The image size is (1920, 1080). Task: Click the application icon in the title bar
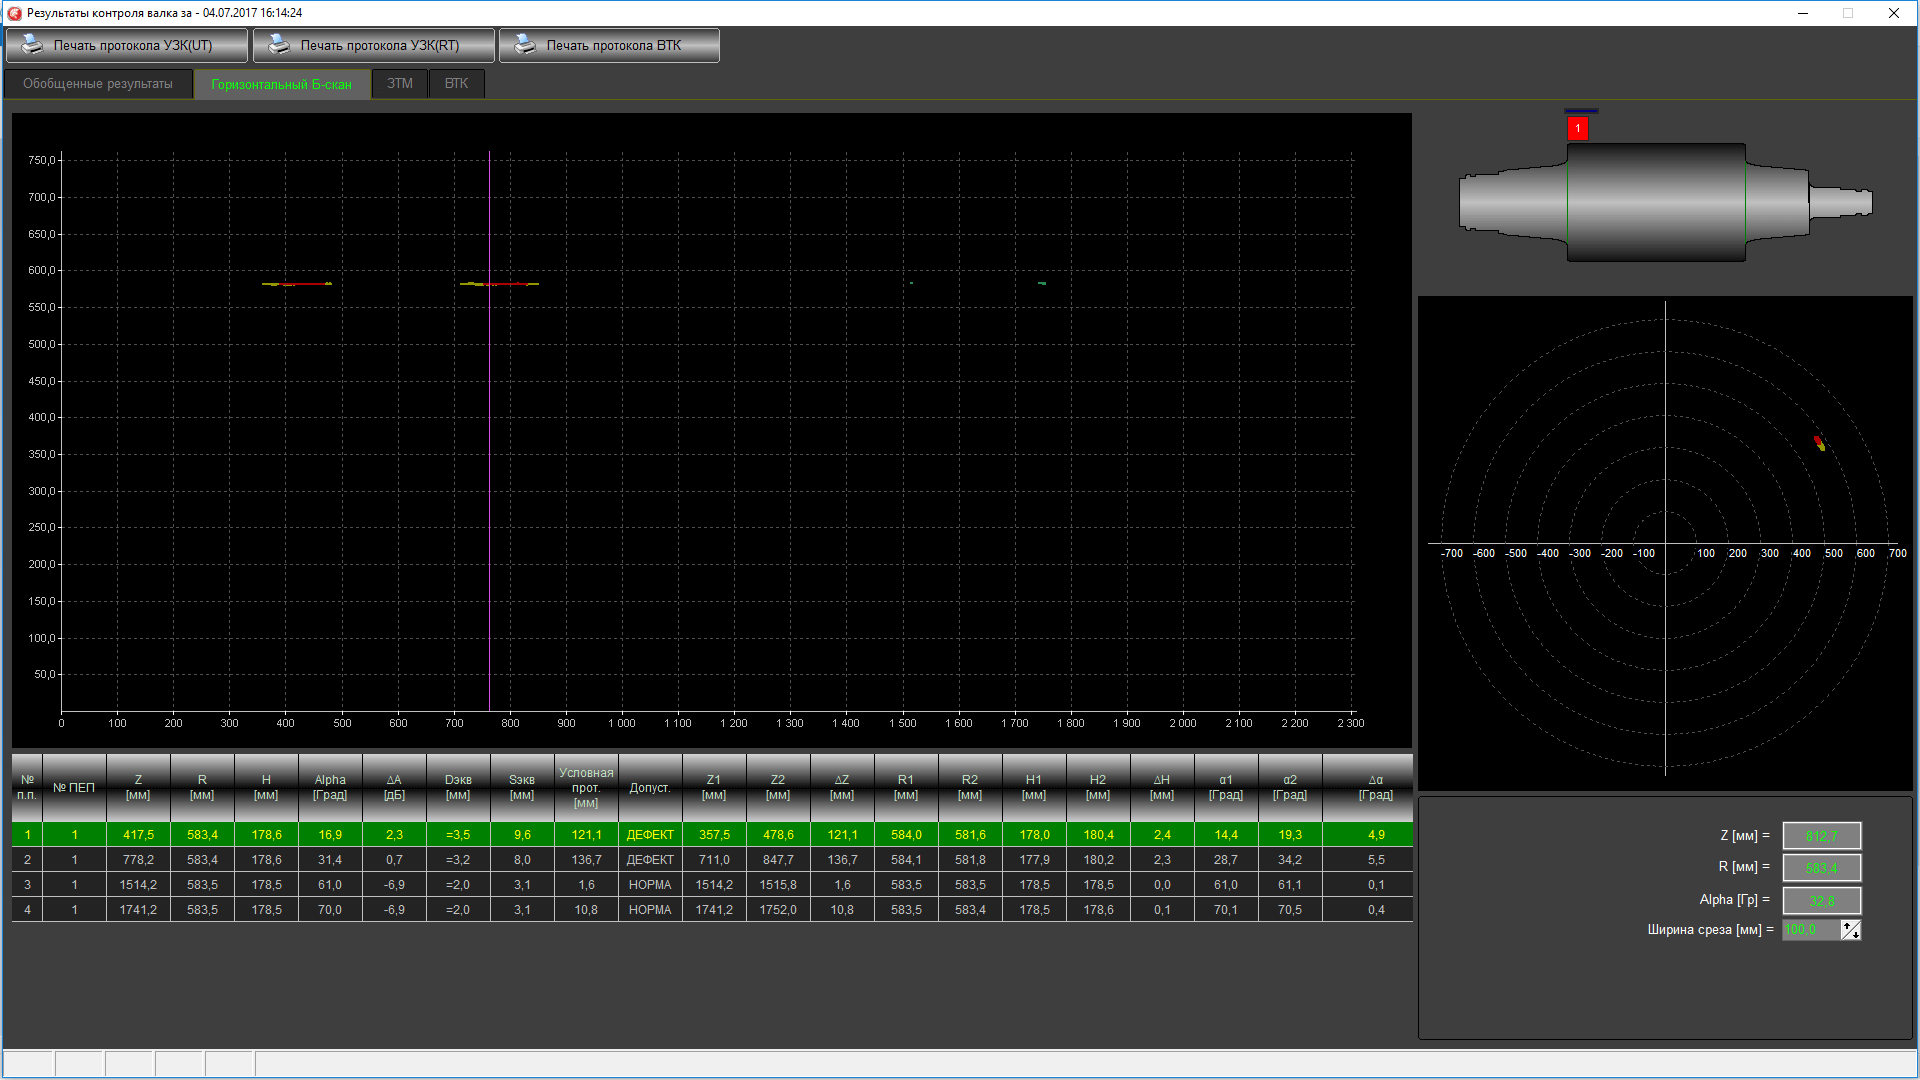[x=14, y=13]
